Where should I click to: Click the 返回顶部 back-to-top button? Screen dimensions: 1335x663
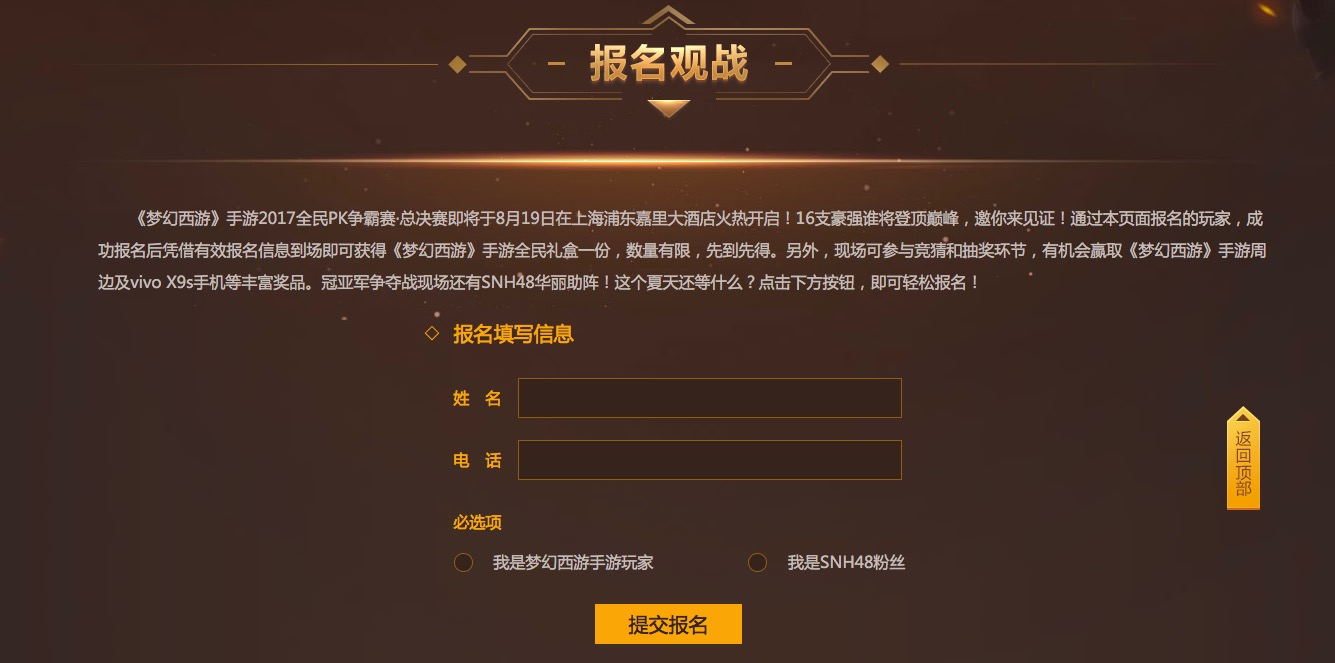[1243, 461]
